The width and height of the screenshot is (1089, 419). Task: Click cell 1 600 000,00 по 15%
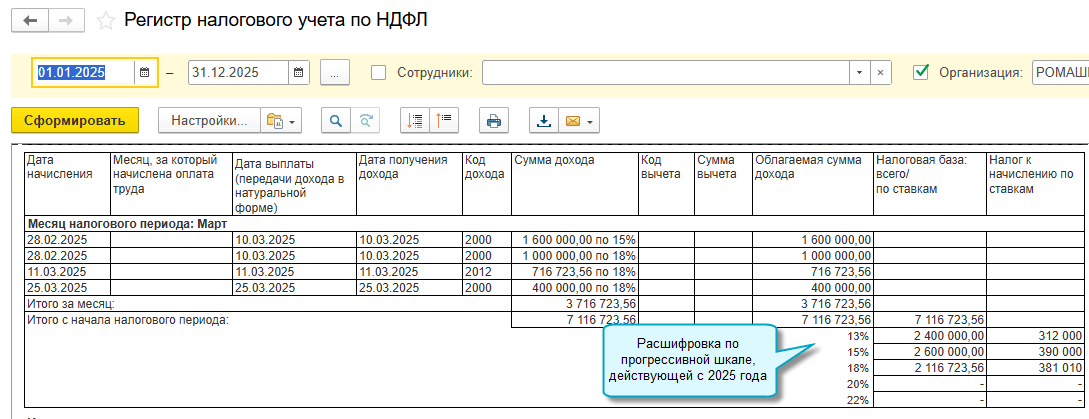click(x=574, y=240)
